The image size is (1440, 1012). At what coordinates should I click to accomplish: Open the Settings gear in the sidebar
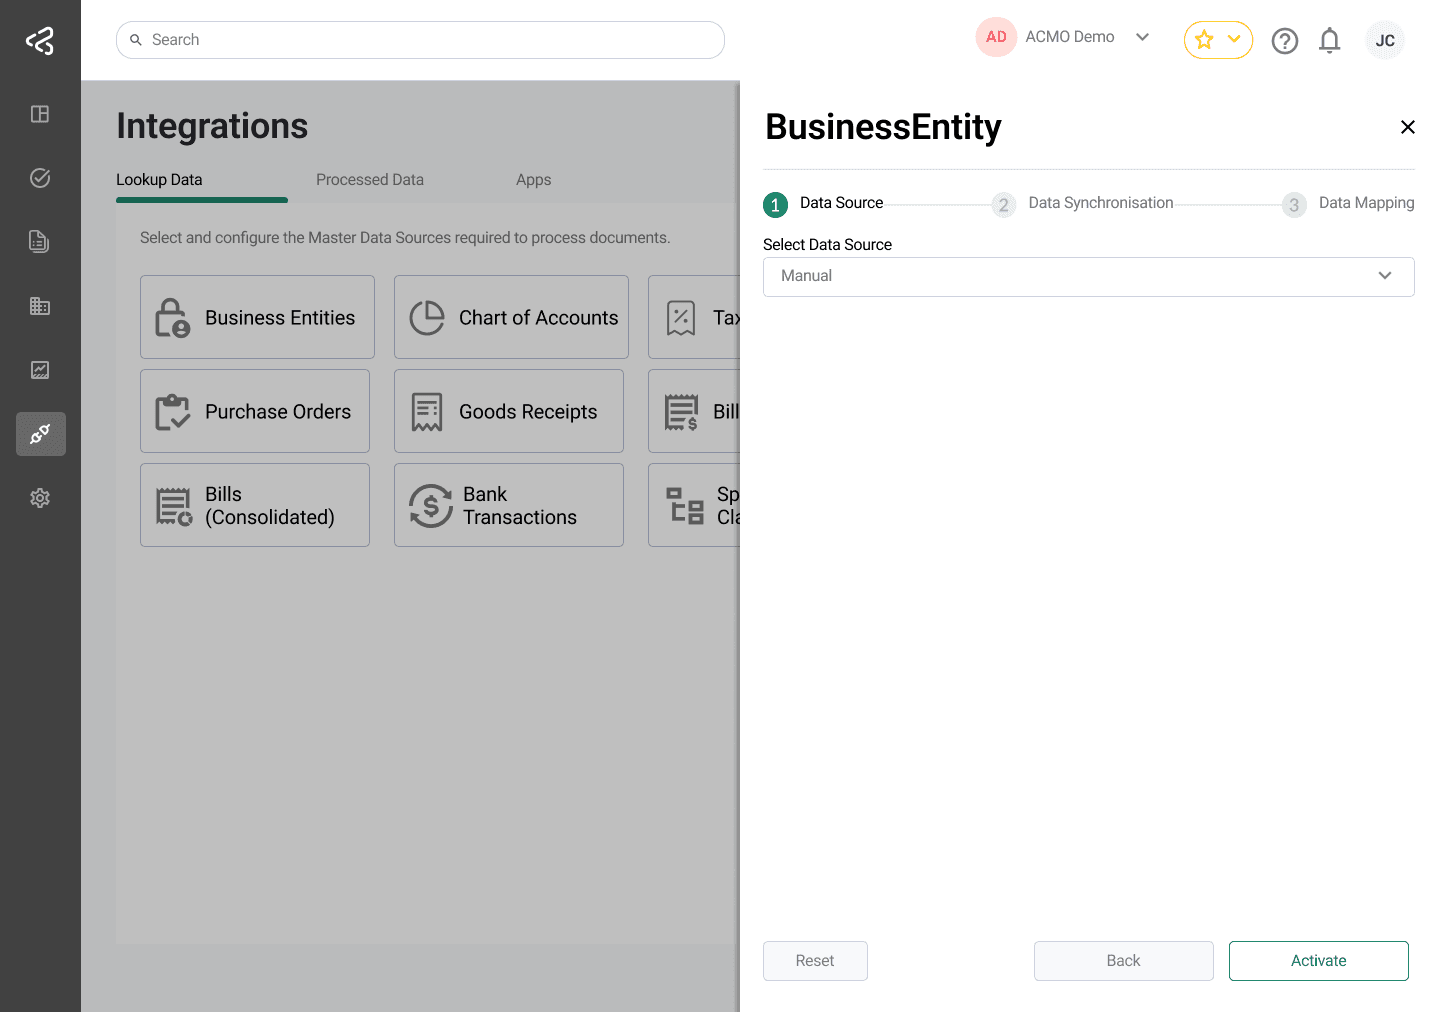pos(40,497)
